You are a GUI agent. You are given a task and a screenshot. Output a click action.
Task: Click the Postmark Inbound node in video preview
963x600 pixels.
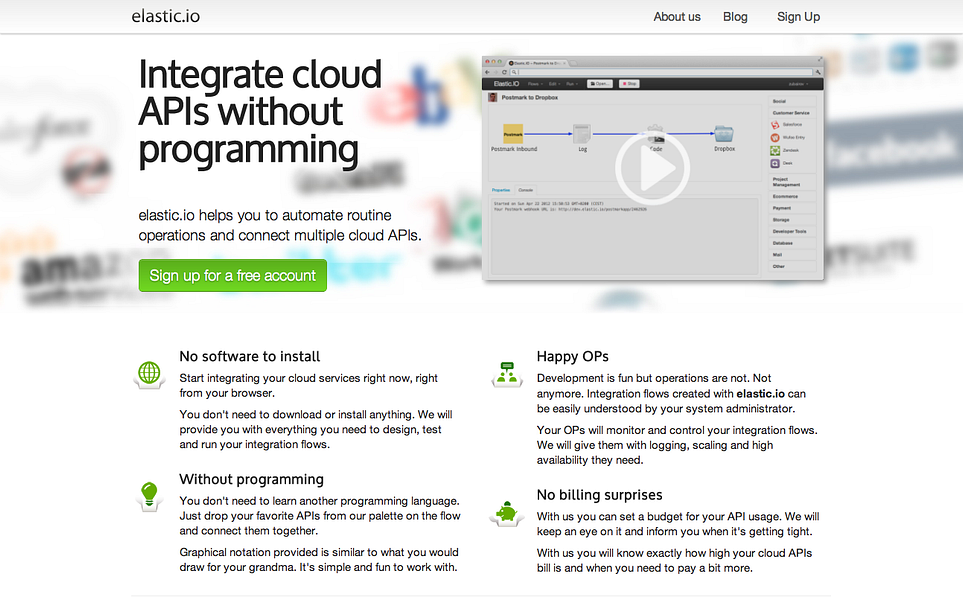(x=513, y=134)
